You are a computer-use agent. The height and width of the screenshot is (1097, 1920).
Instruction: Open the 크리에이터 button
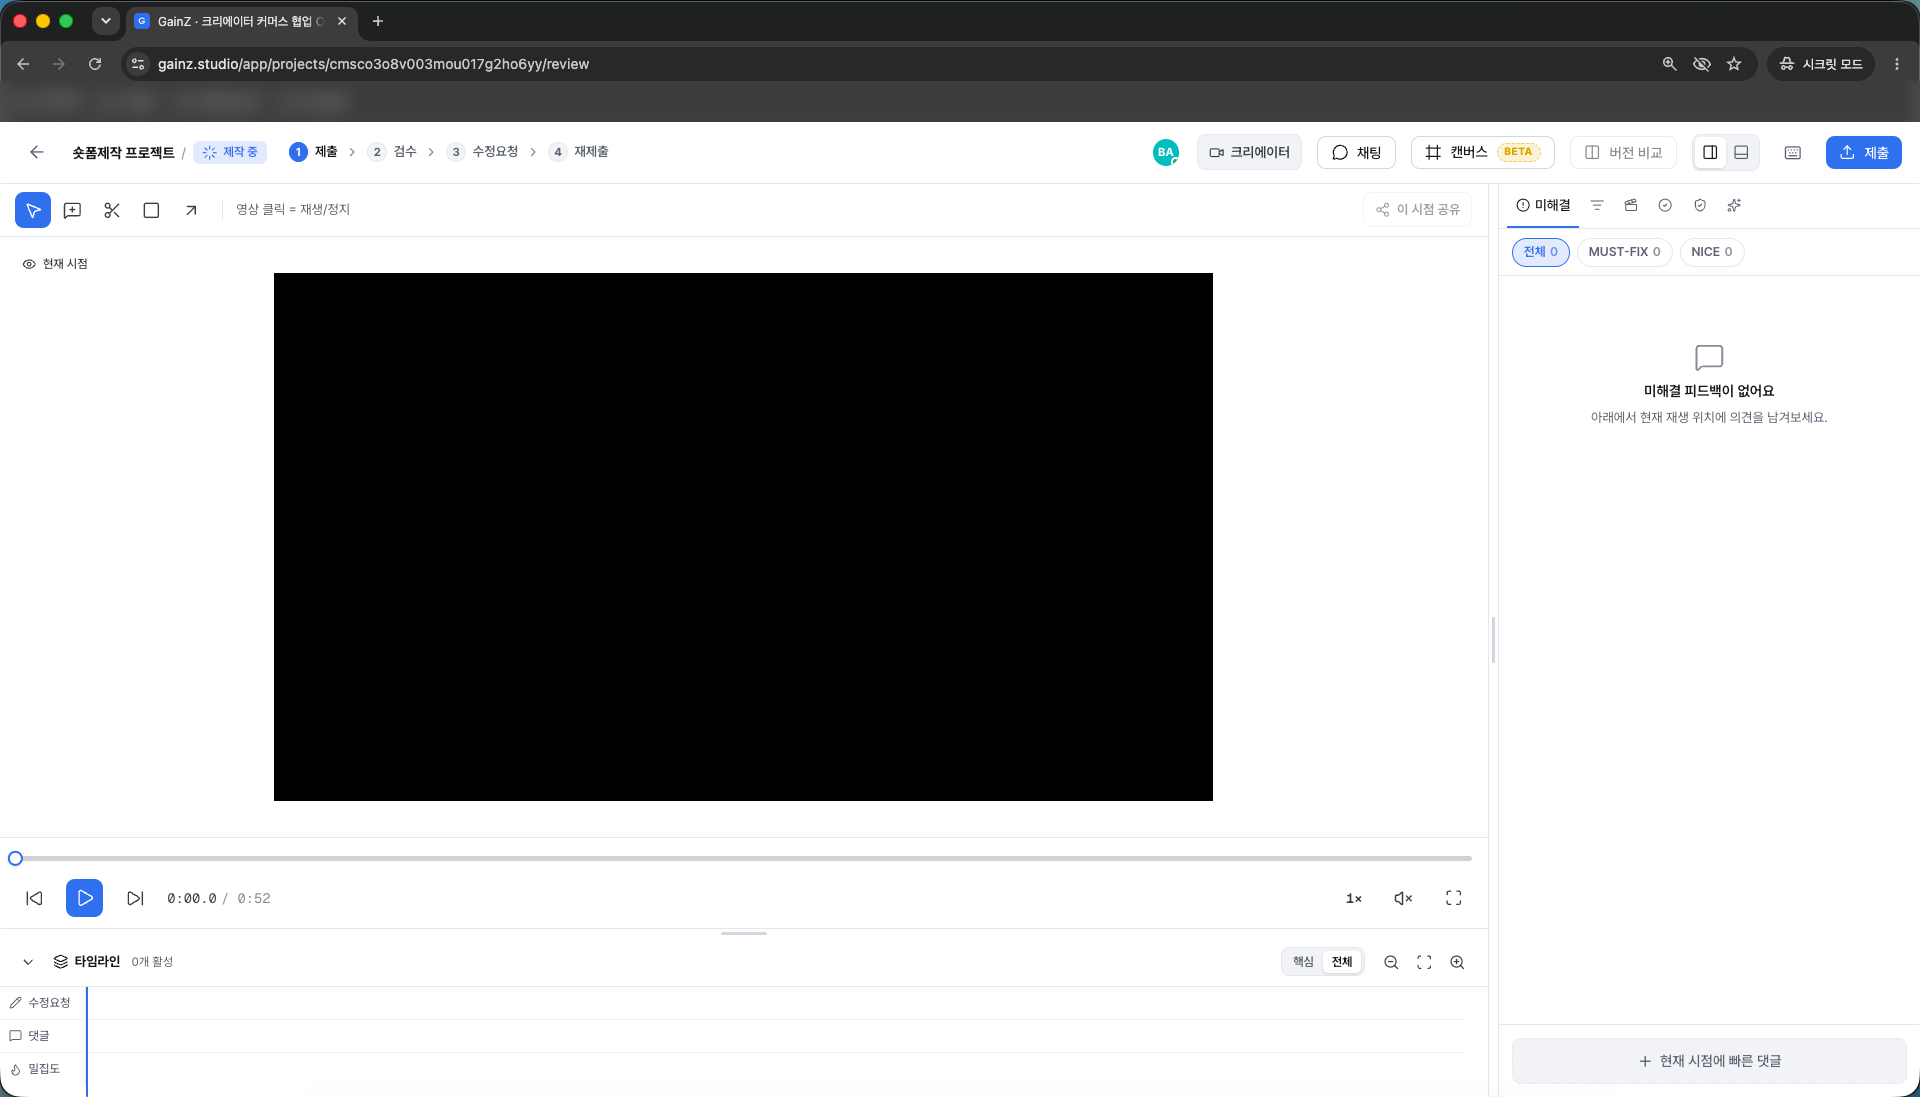[x=1249, y=152]
